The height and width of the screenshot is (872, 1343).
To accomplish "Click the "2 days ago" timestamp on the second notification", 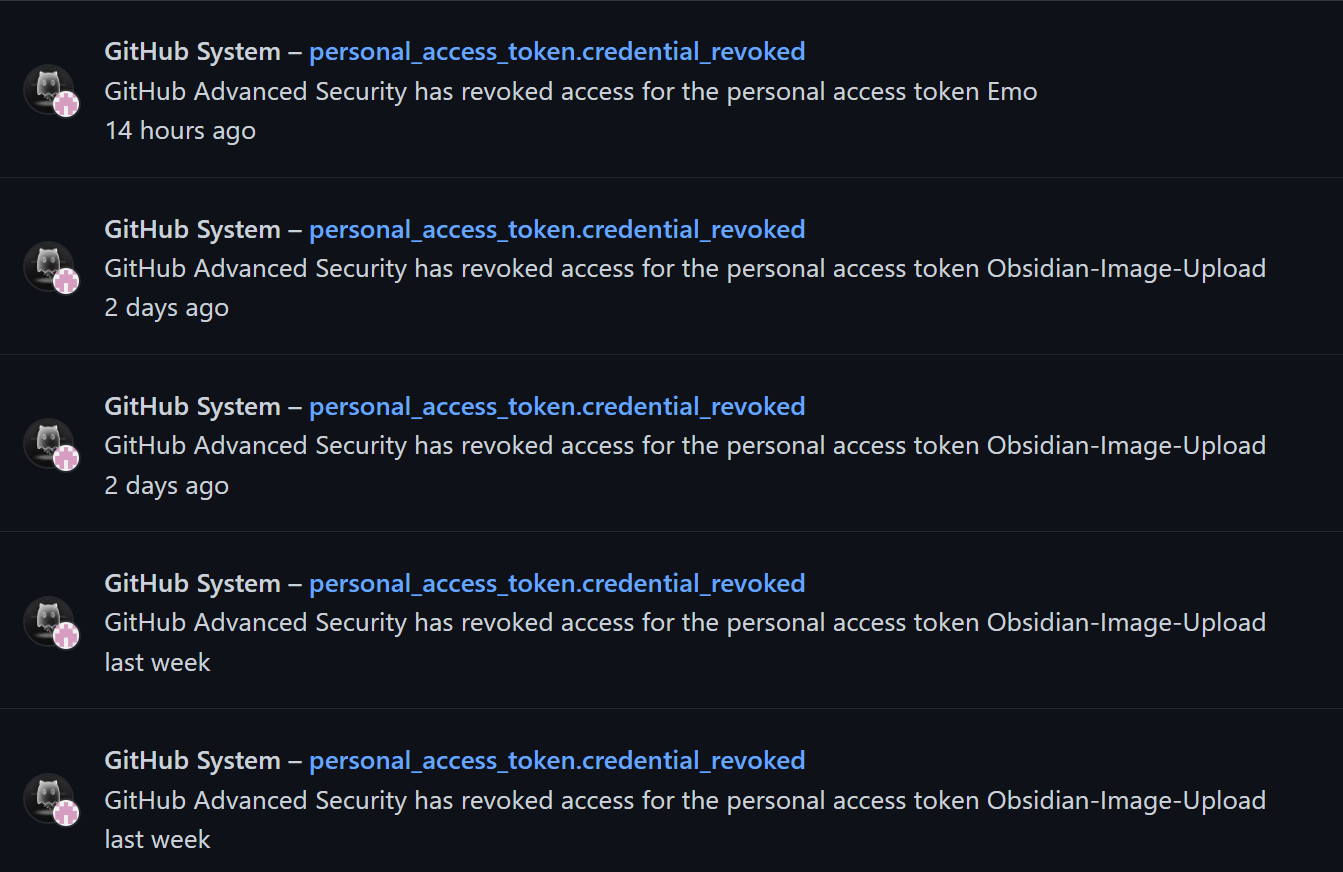I will 166,307.
